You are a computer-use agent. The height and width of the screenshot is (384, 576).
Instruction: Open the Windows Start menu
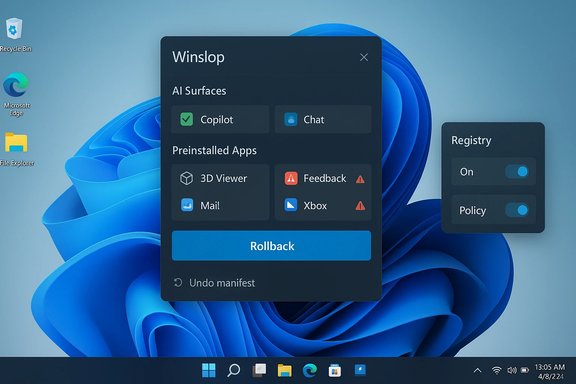pyautogui.click(x=209, y=370)
